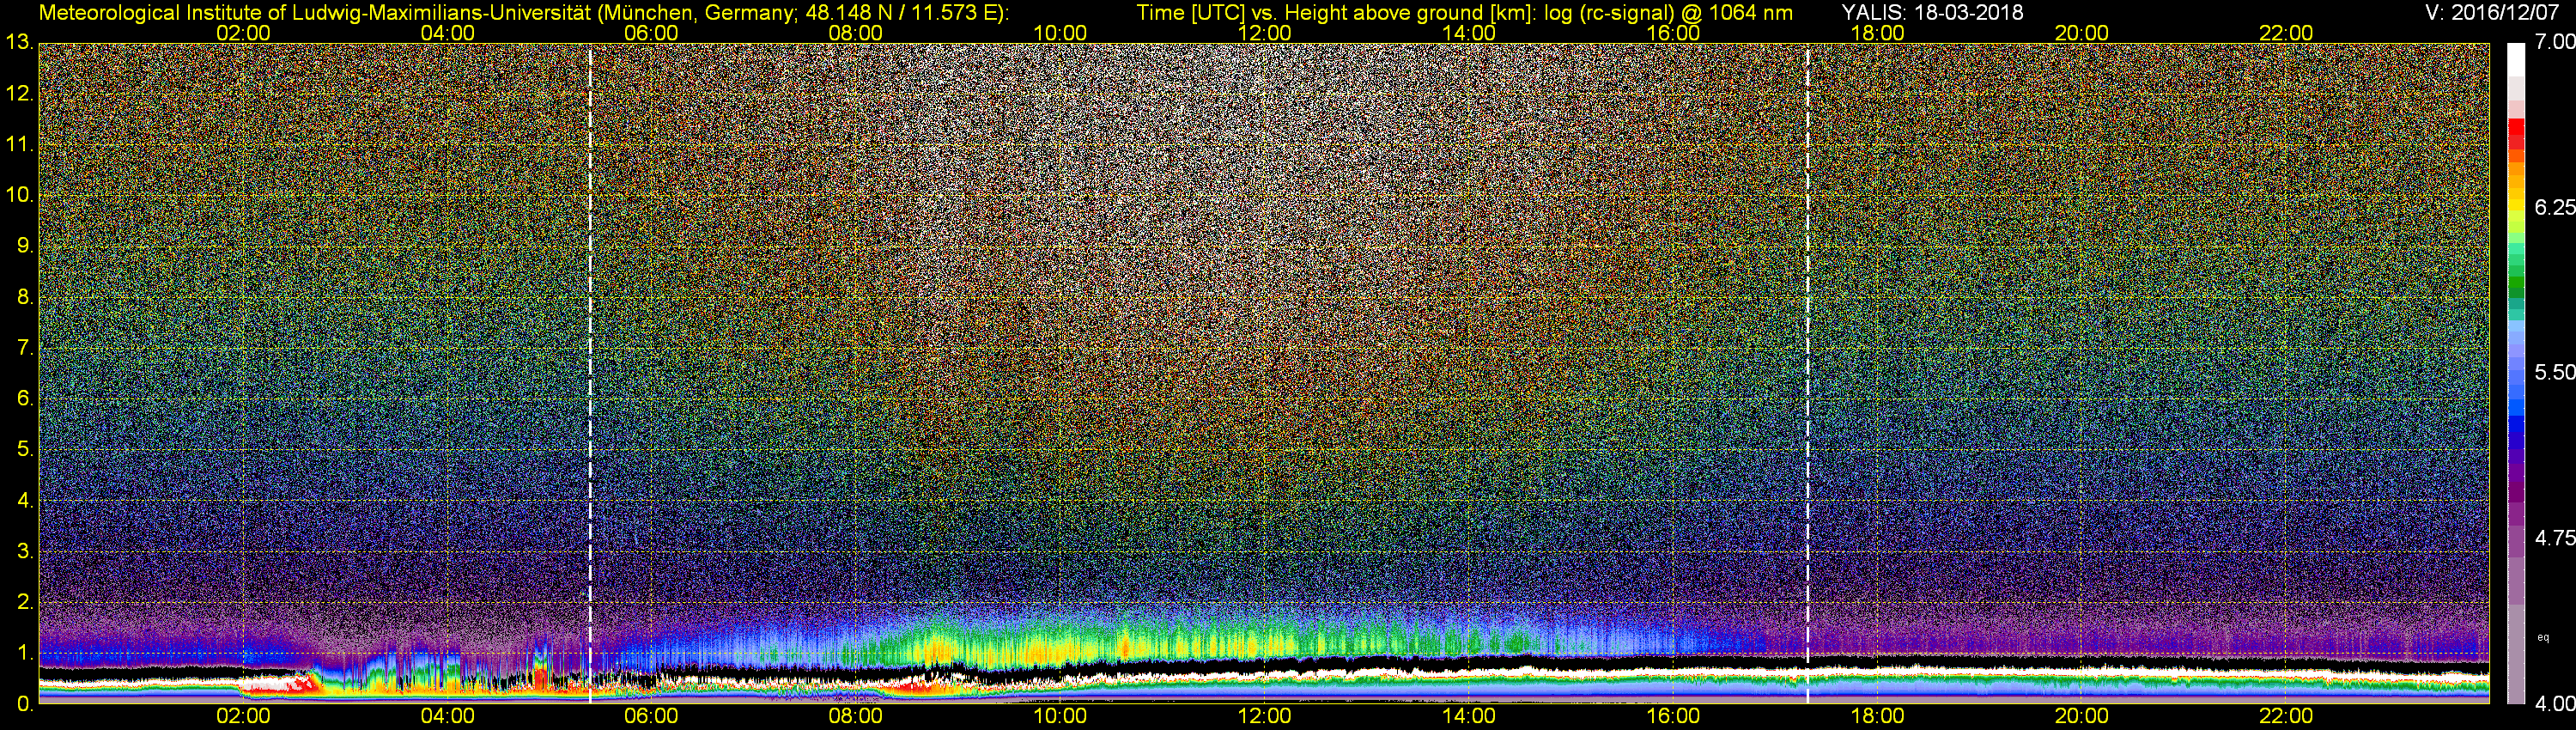The image size is (2576, 730).
Task: Click 12:00 on the top time axis
Action: click(x=1264, y=33)
